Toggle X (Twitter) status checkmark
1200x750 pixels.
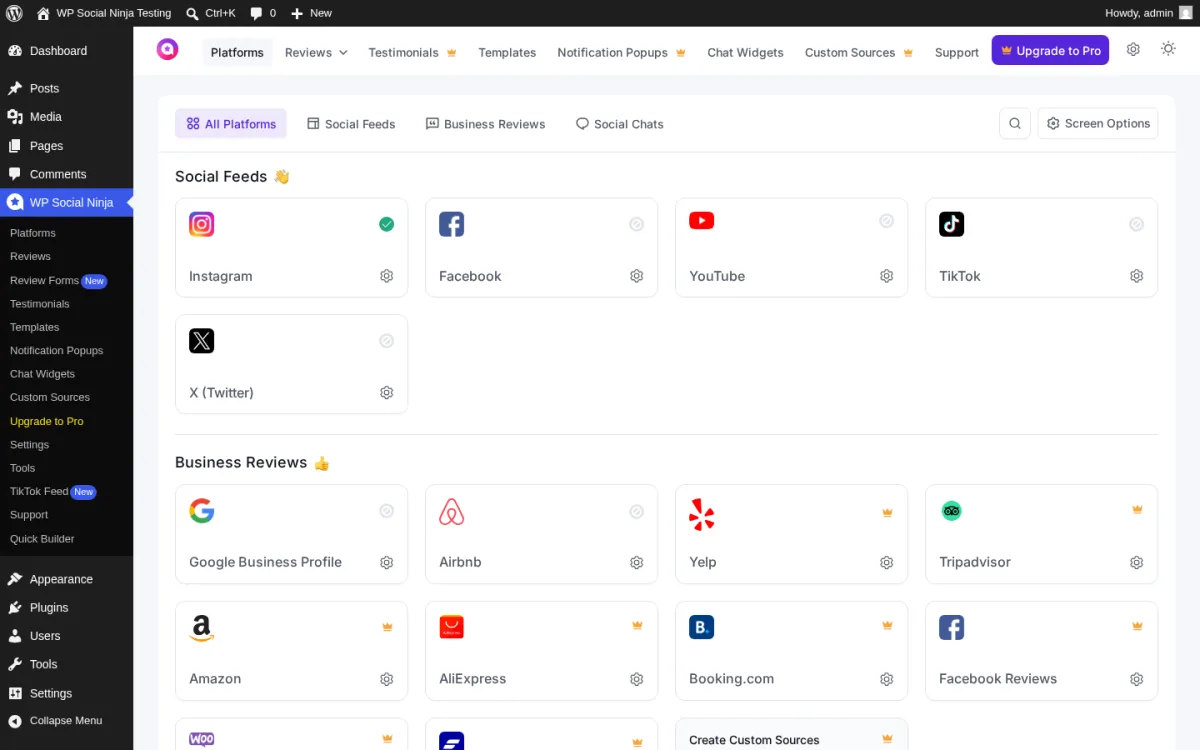click(x=387, y=341)
